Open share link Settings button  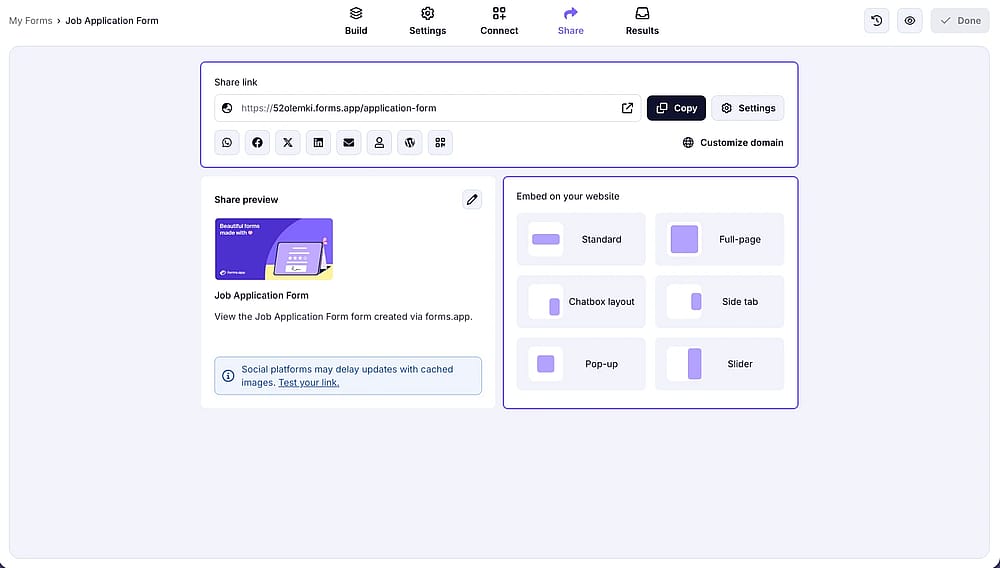[x=748, y=108]
